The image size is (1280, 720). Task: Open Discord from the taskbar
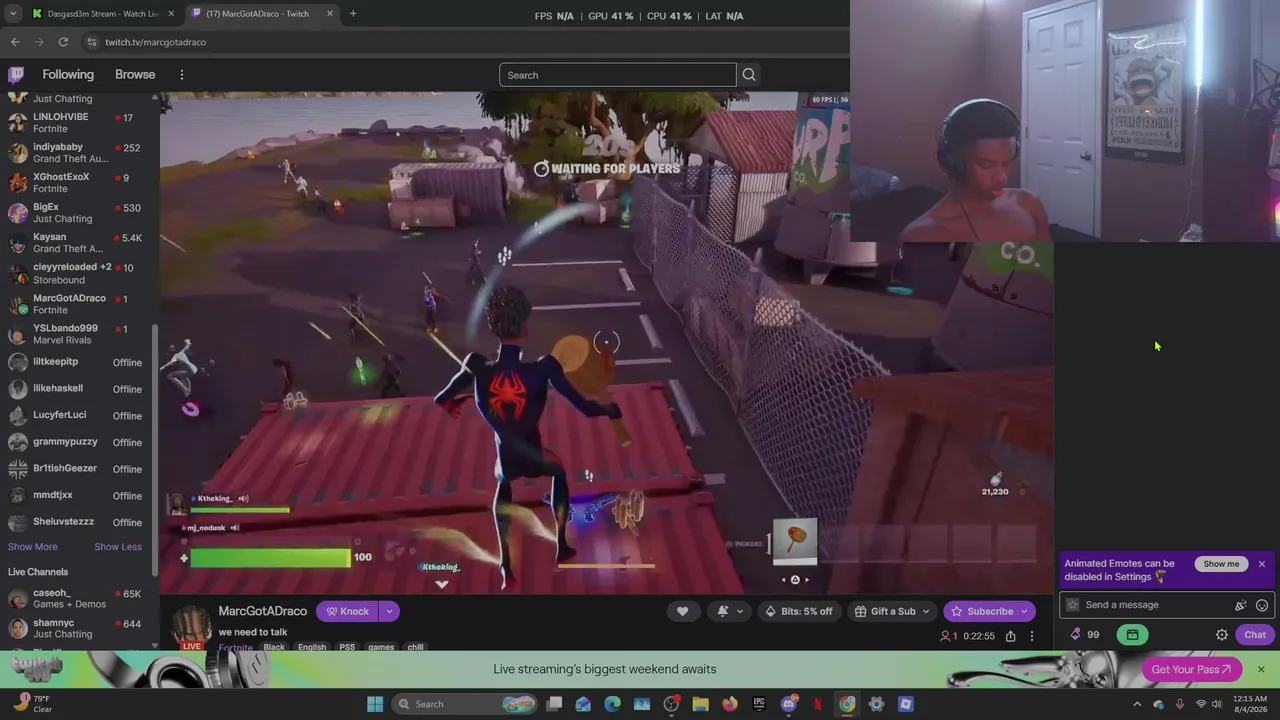tap(789, 704)
